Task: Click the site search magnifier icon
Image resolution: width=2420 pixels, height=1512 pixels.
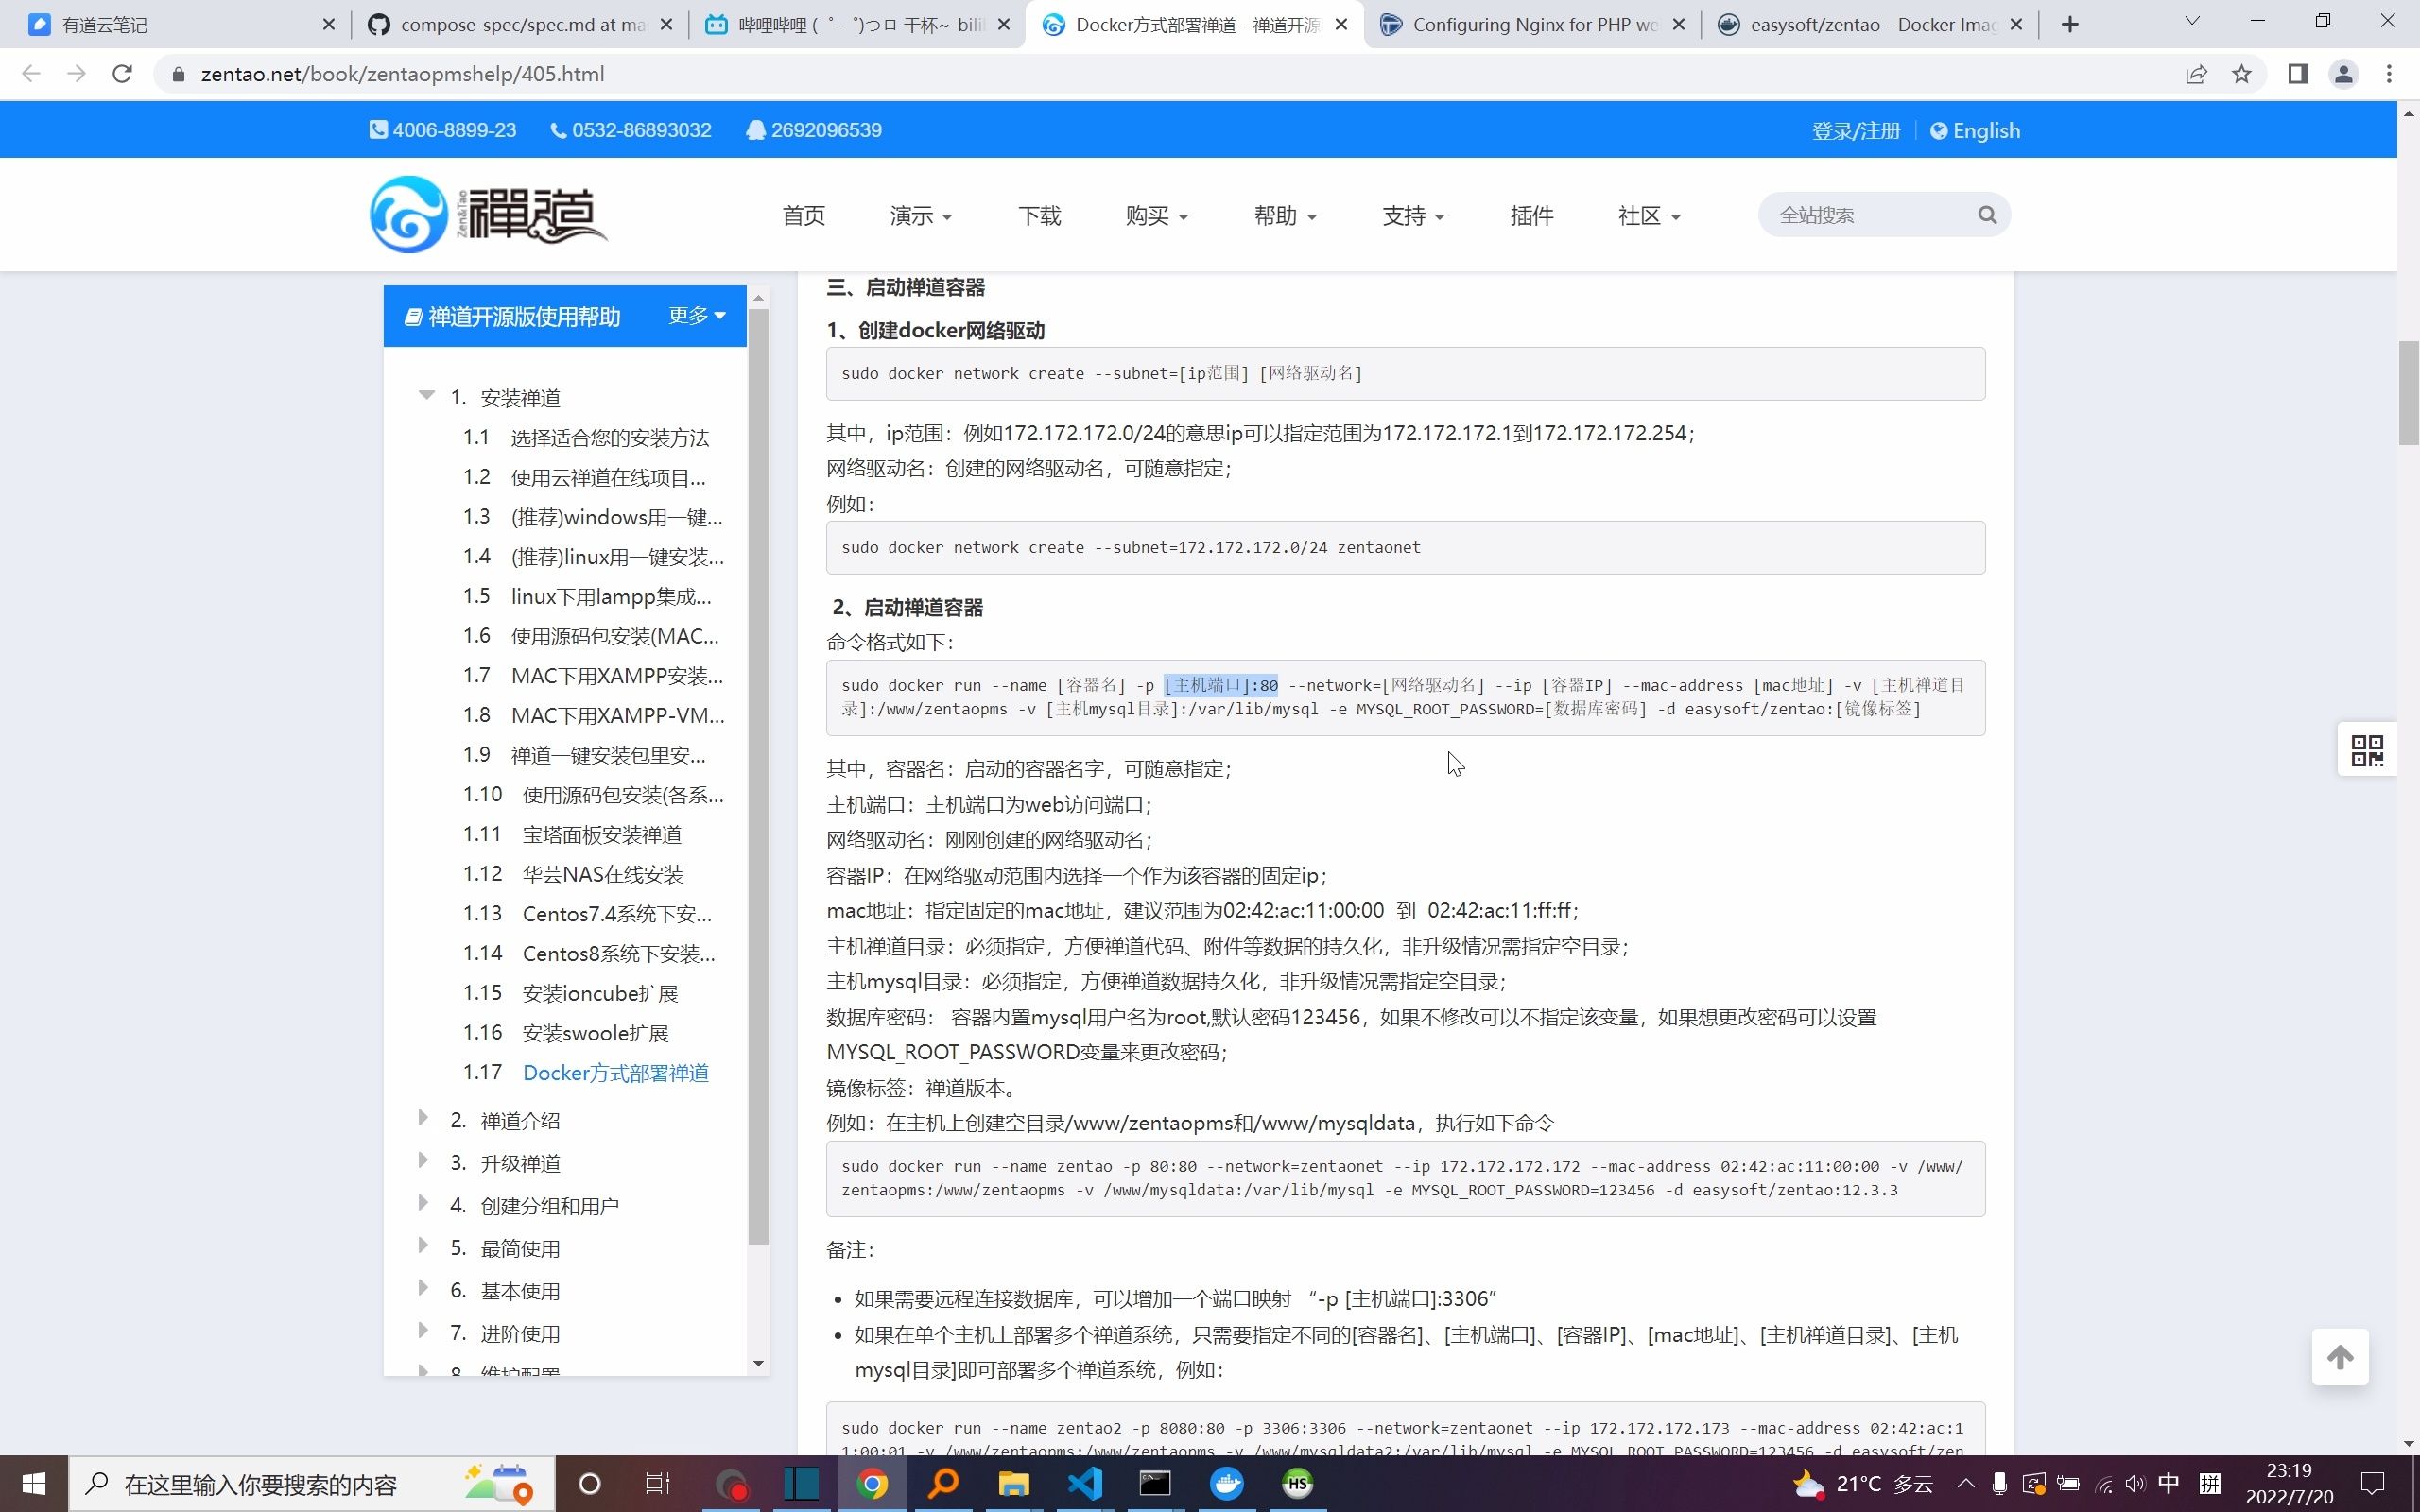Action: click(x=1987, y=215)
